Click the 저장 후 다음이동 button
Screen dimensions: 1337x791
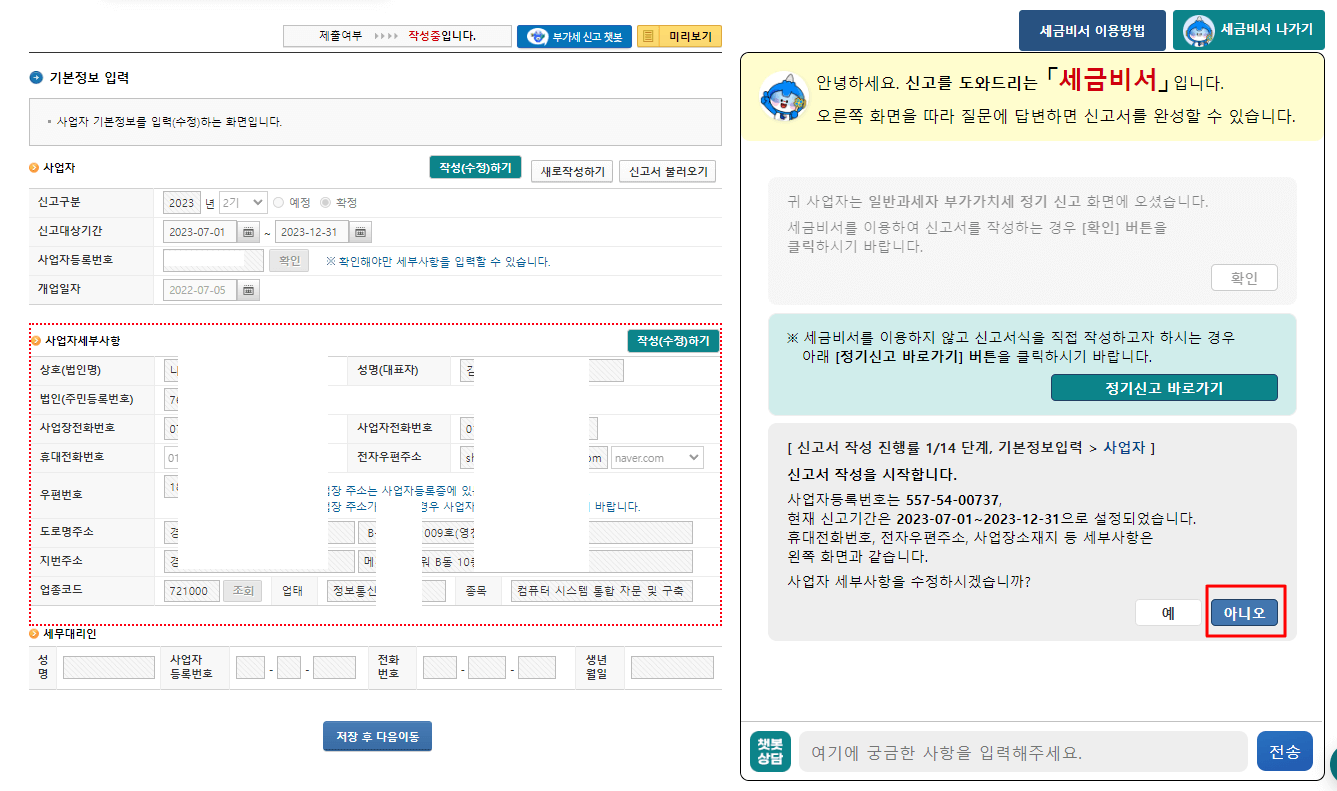pyautogui.click(x=377, y=735)
